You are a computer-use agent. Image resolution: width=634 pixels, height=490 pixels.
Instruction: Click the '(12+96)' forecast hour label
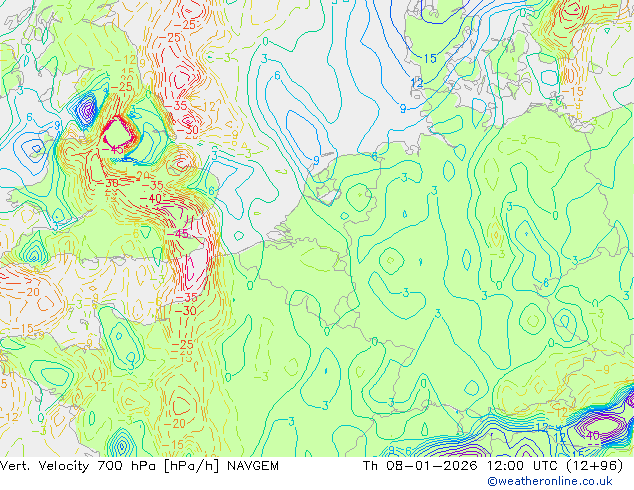[594, 466]
